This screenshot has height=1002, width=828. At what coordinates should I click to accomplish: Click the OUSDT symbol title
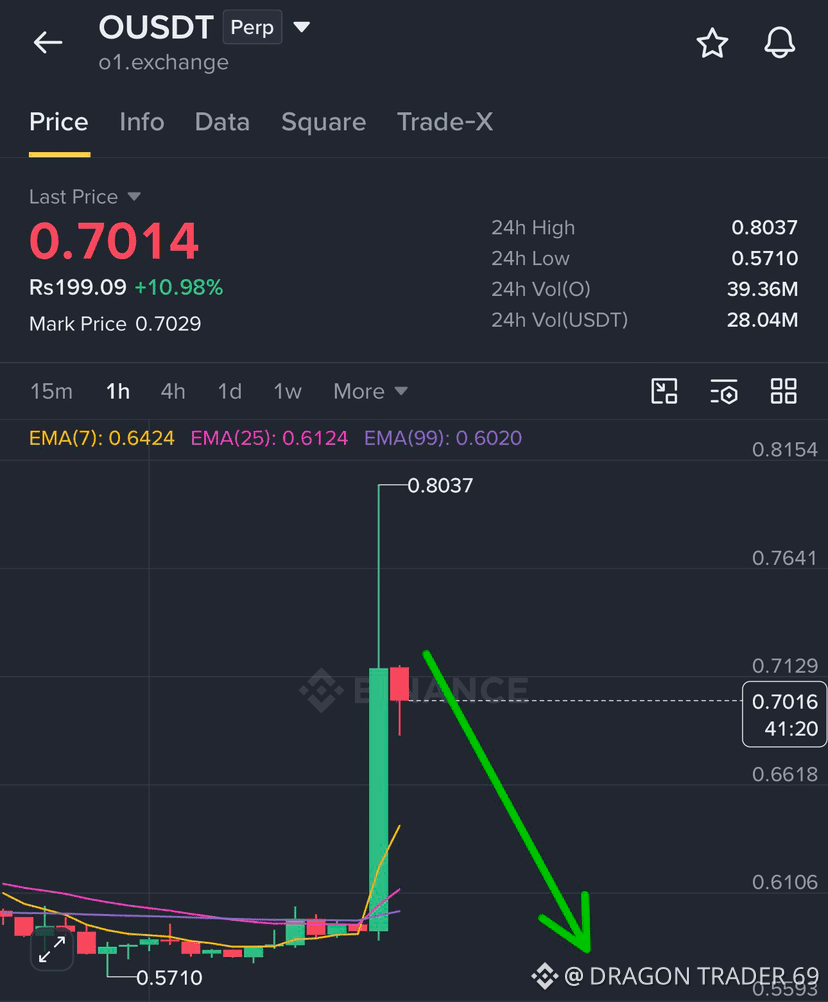(156, 27)
